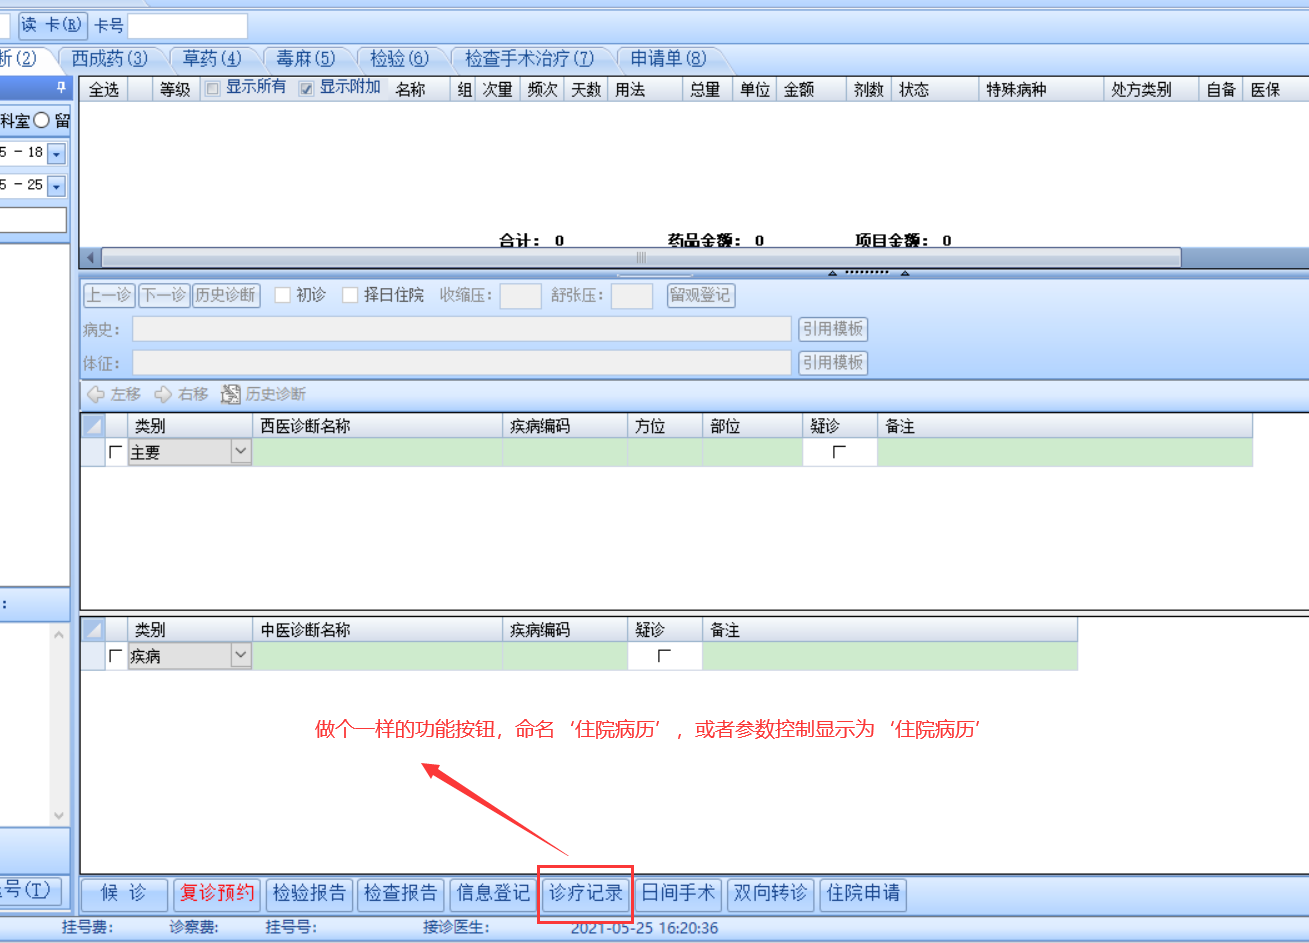The image size is (1309, 943).
Task: Click the 日间手术 button
Action: pyautogui.click(x=678, y=893)
